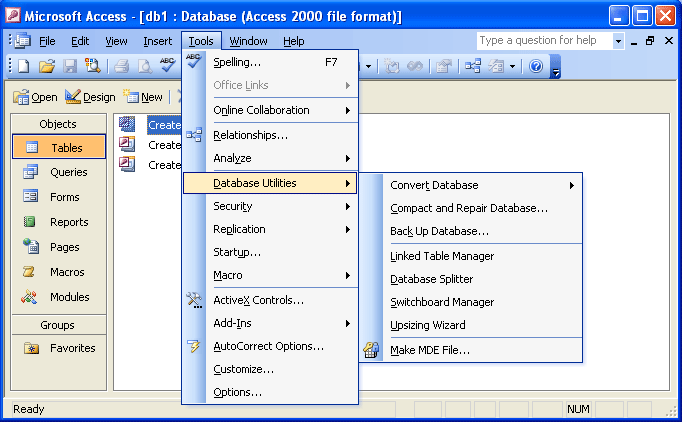Click the Relationships icon in the Tools menu
The image size is (682, 422).
point(194,135)
